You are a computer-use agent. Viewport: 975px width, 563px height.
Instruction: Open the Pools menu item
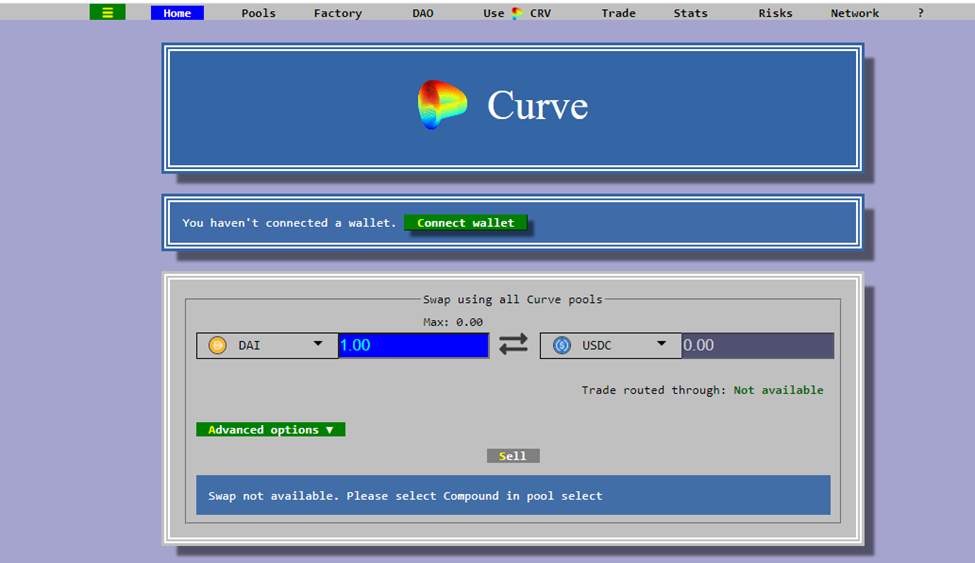tap(258, 13)
